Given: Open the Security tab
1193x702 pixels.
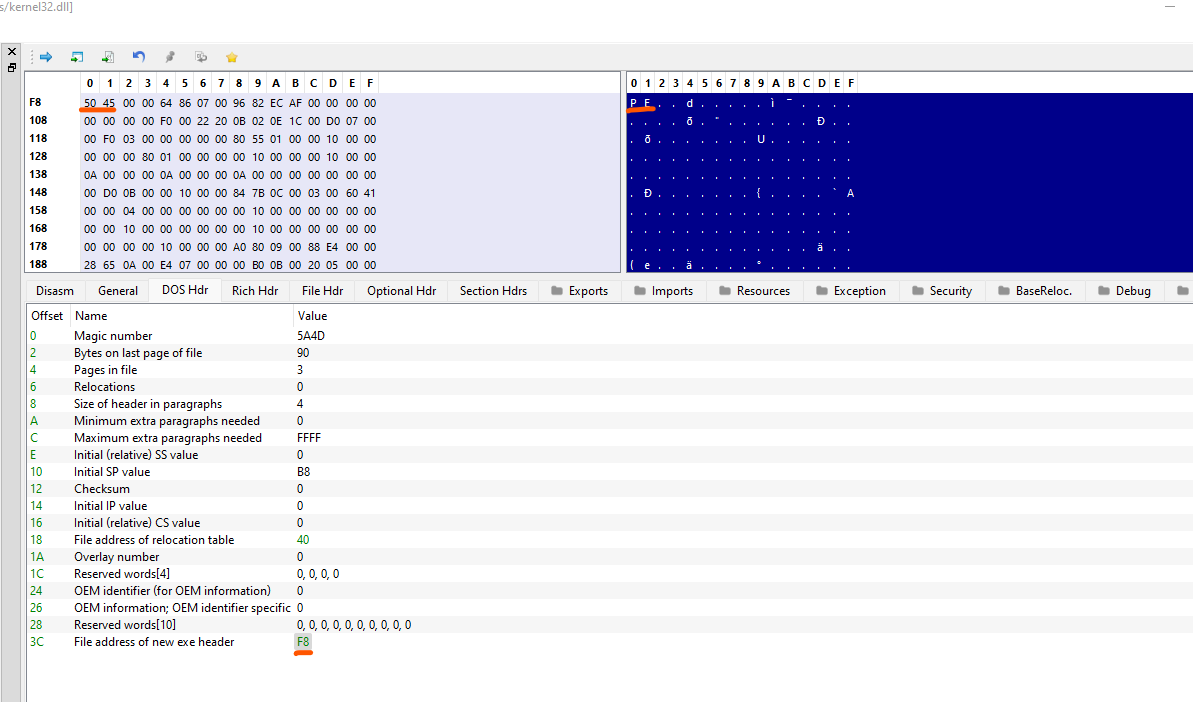Looking at the screenshot, I should pos(942,291).
